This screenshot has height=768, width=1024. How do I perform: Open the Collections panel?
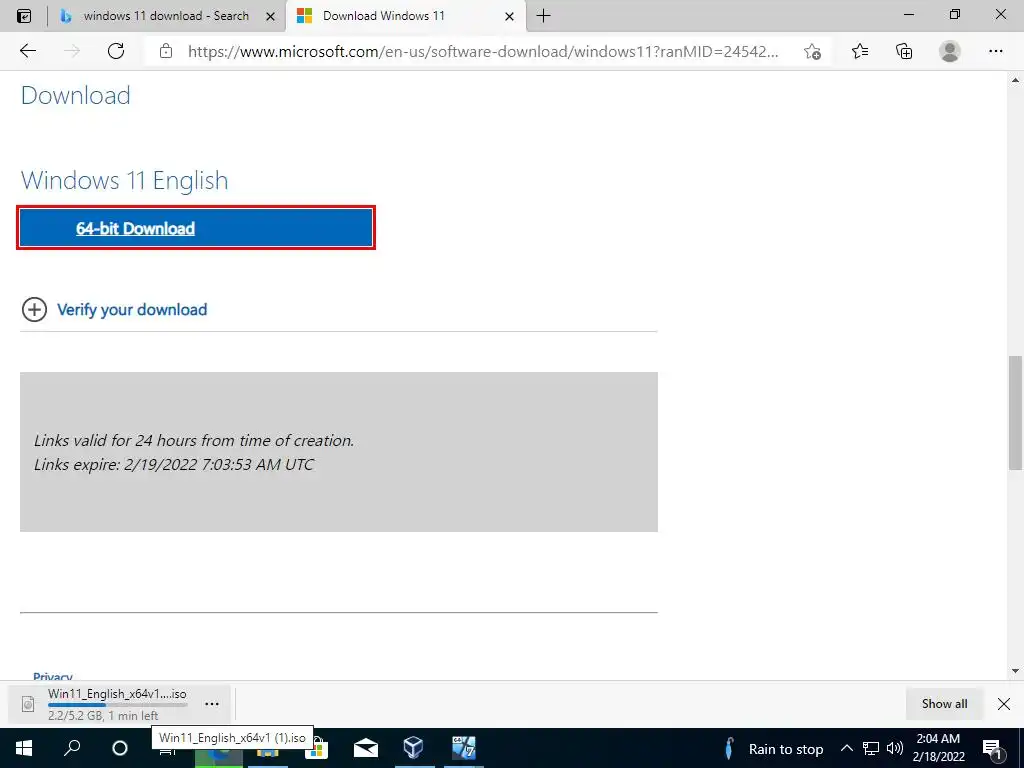coord(904,51)
